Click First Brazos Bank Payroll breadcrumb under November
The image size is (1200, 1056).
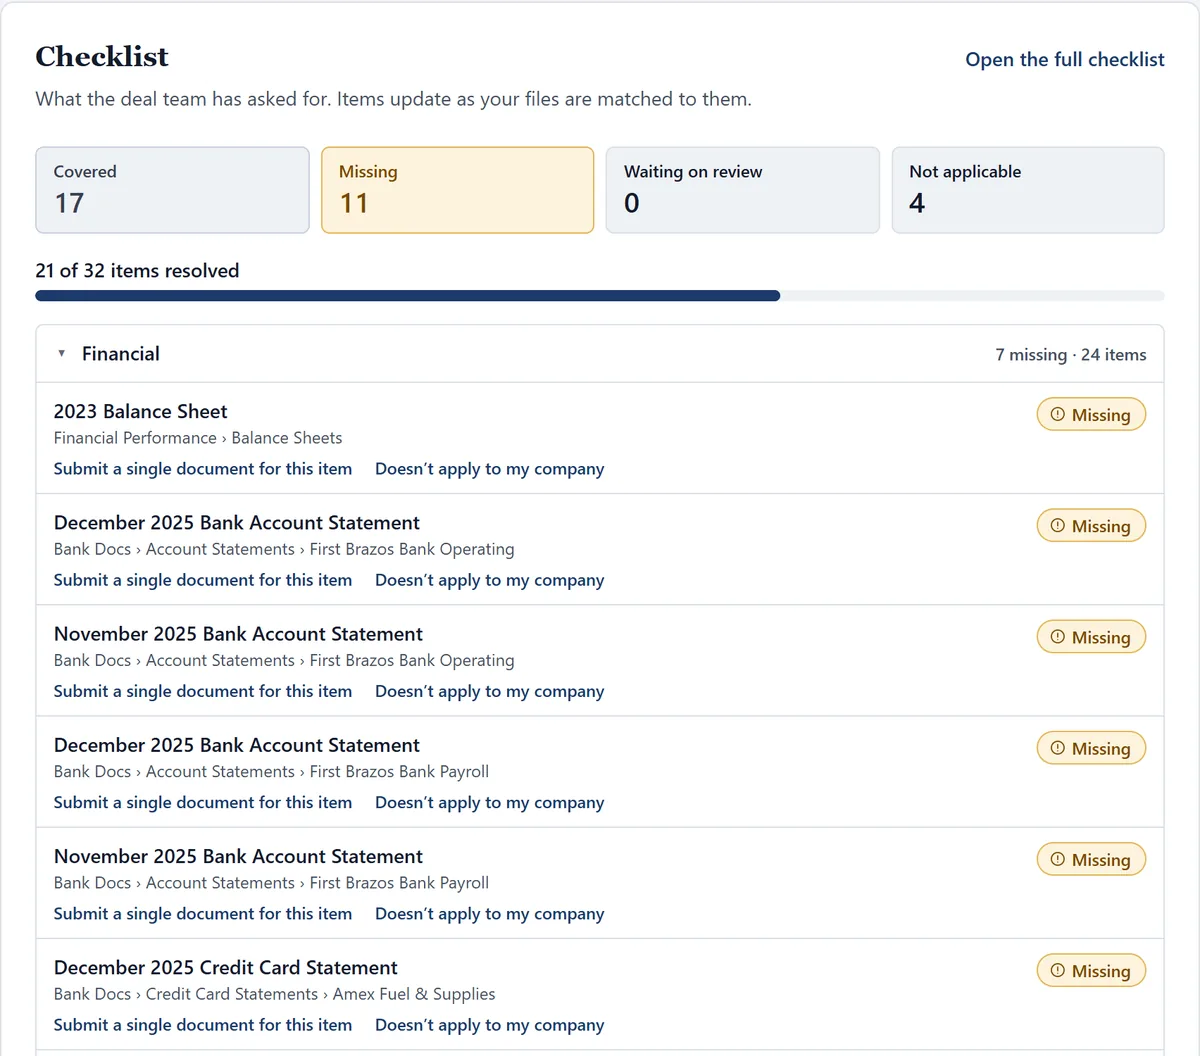click(399, 882)
